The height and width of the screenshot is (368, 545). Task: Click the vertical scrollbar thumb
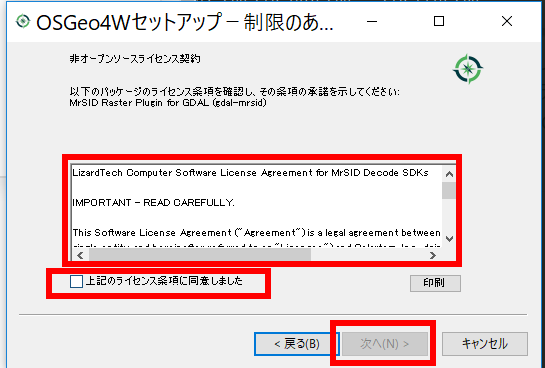[x=449, y=190]
